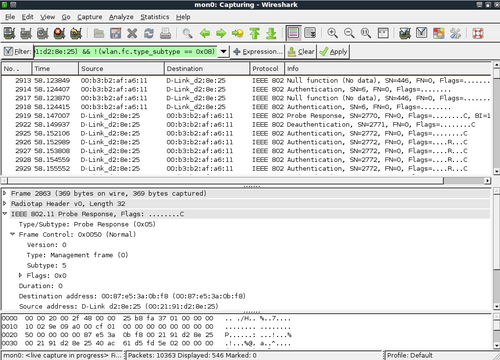Collapse the Frame Control 0x0050 node
The height and width of the screenshot is (360, 500).
tap(13, 234)
